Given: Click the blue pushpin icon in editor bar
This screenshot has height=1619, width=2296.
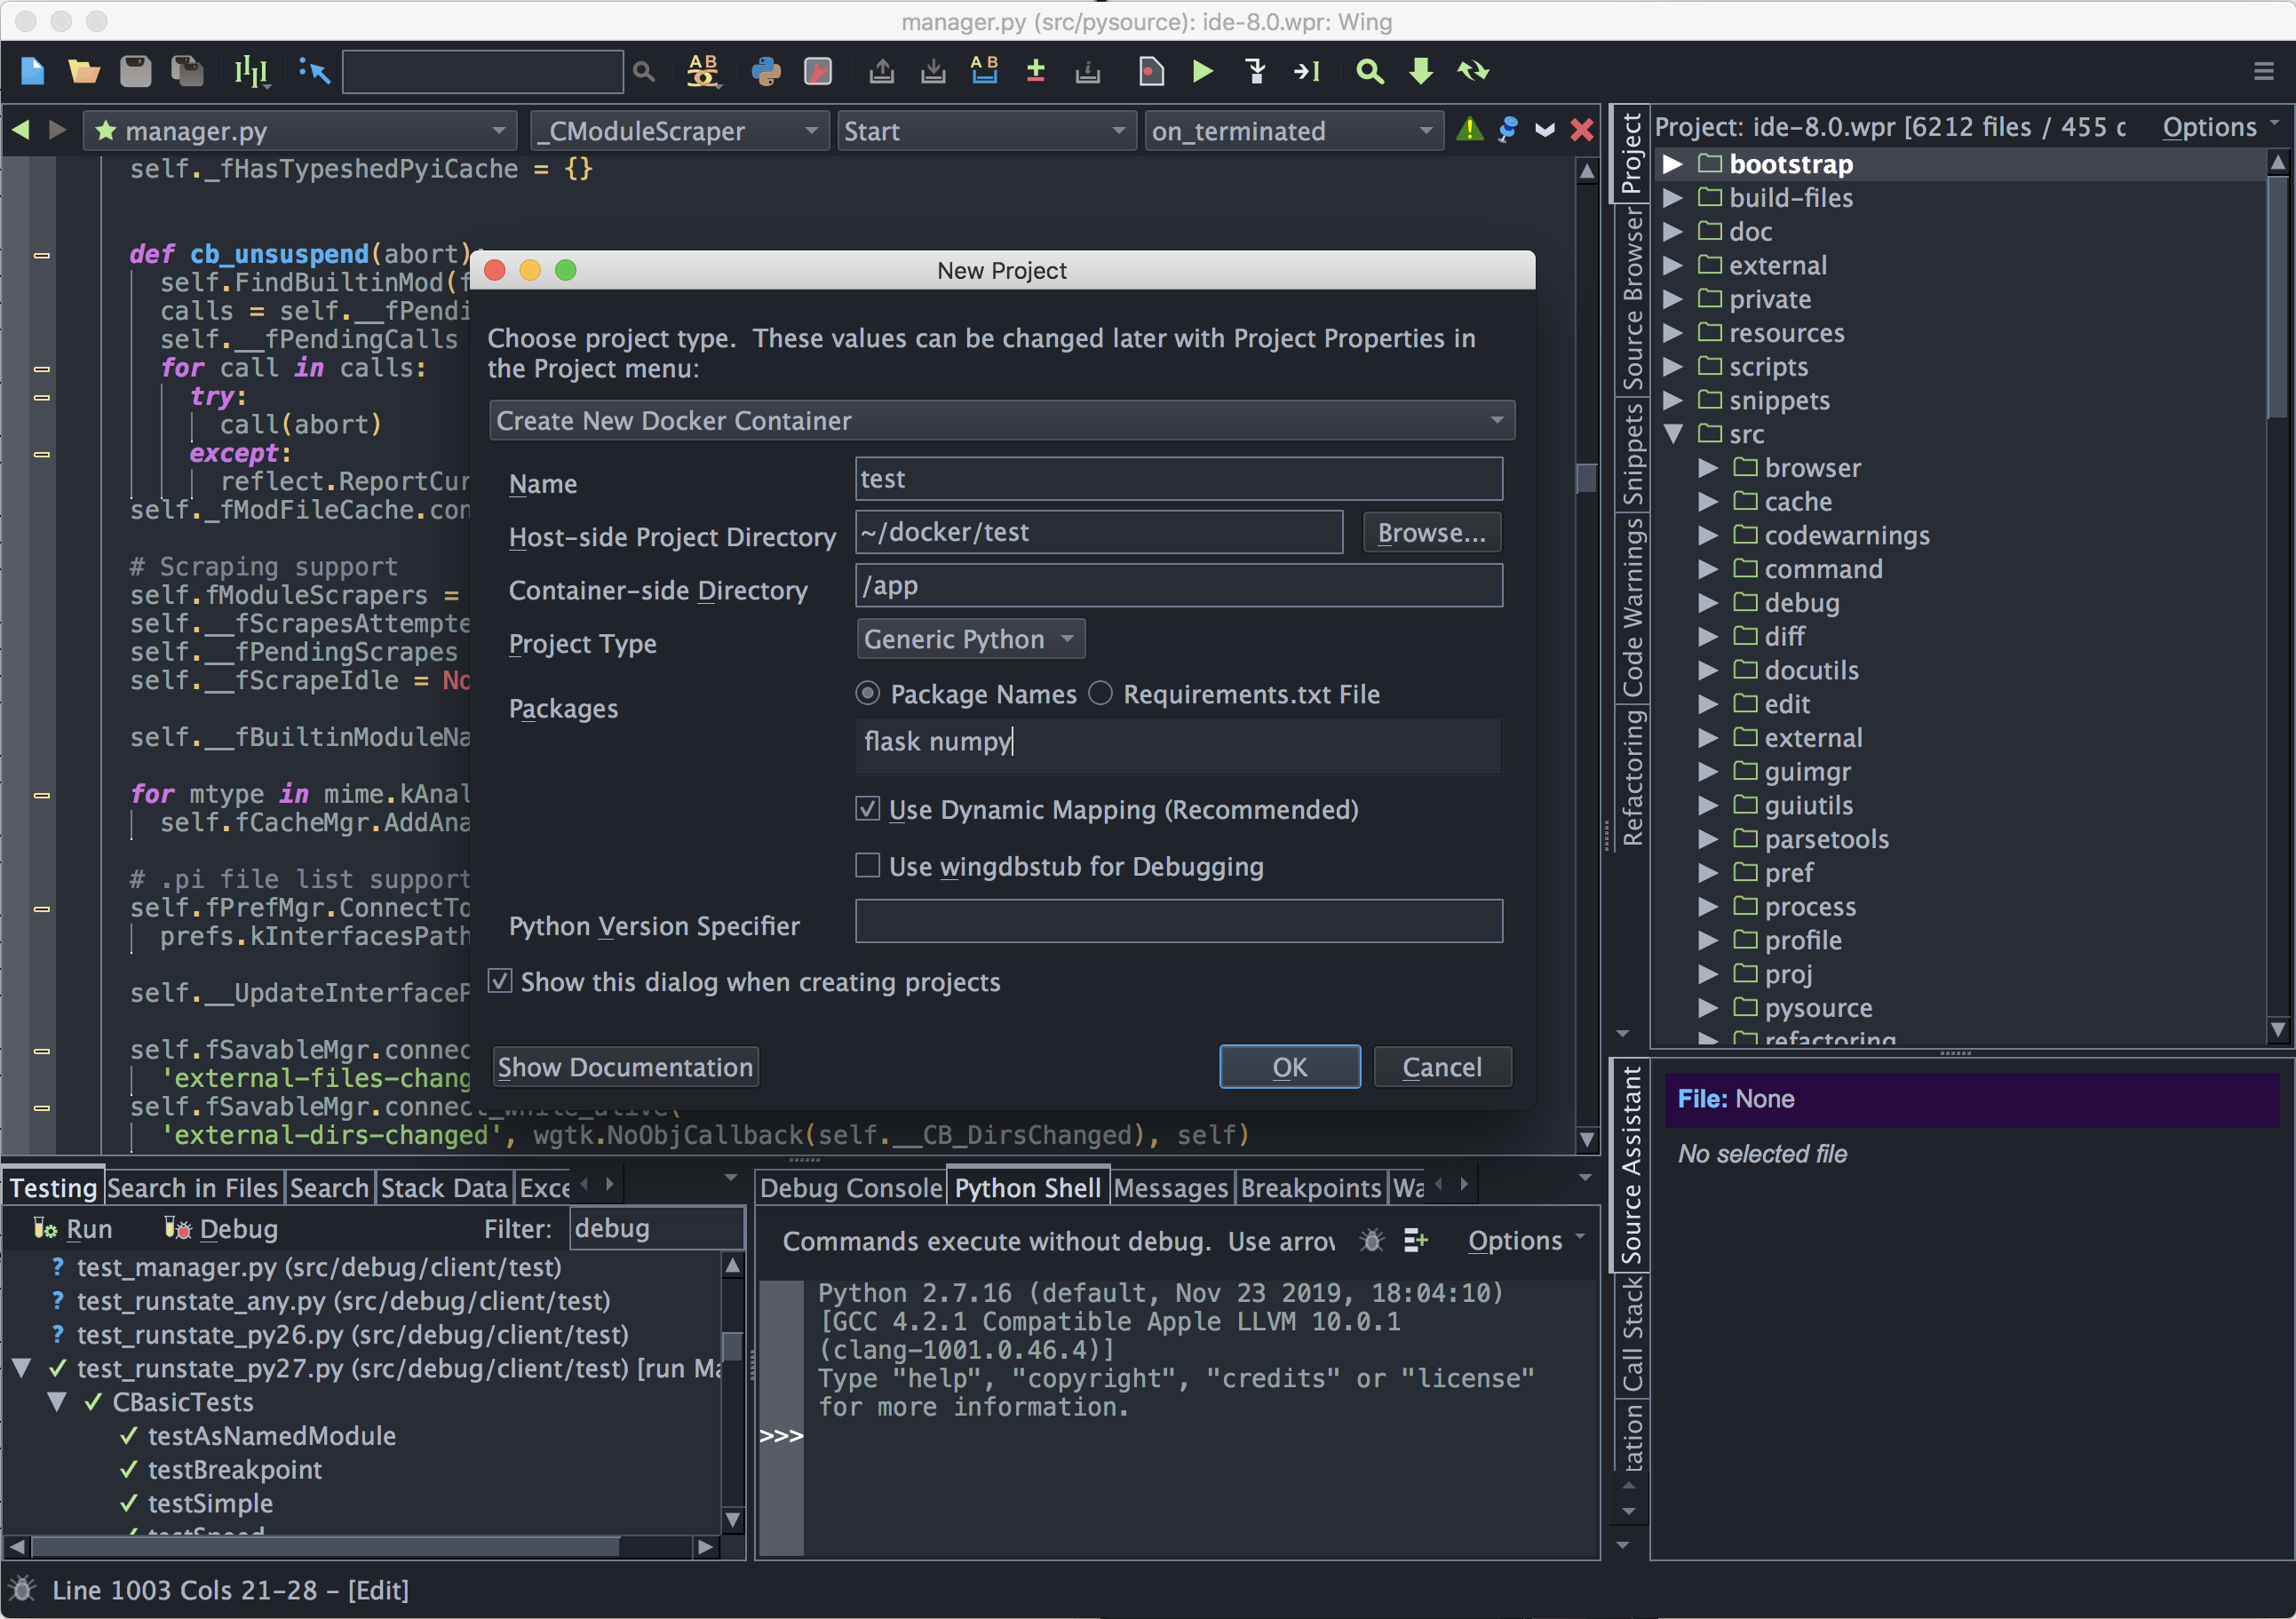Looking at the screenshot, I should [1508, 129].
